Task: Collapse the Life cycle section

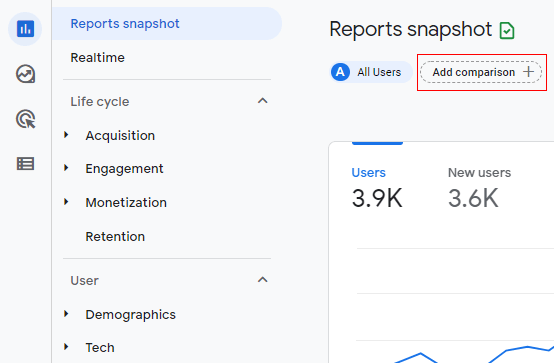Action: click(263, 101)
